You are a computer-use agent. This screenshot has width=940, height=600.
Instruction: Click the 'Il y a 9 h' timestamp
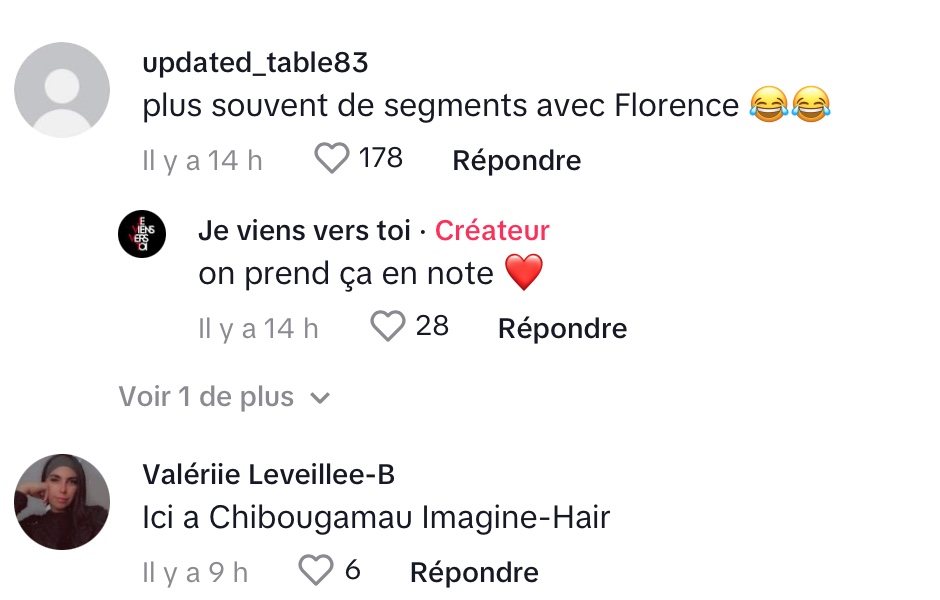click(195, 572)
